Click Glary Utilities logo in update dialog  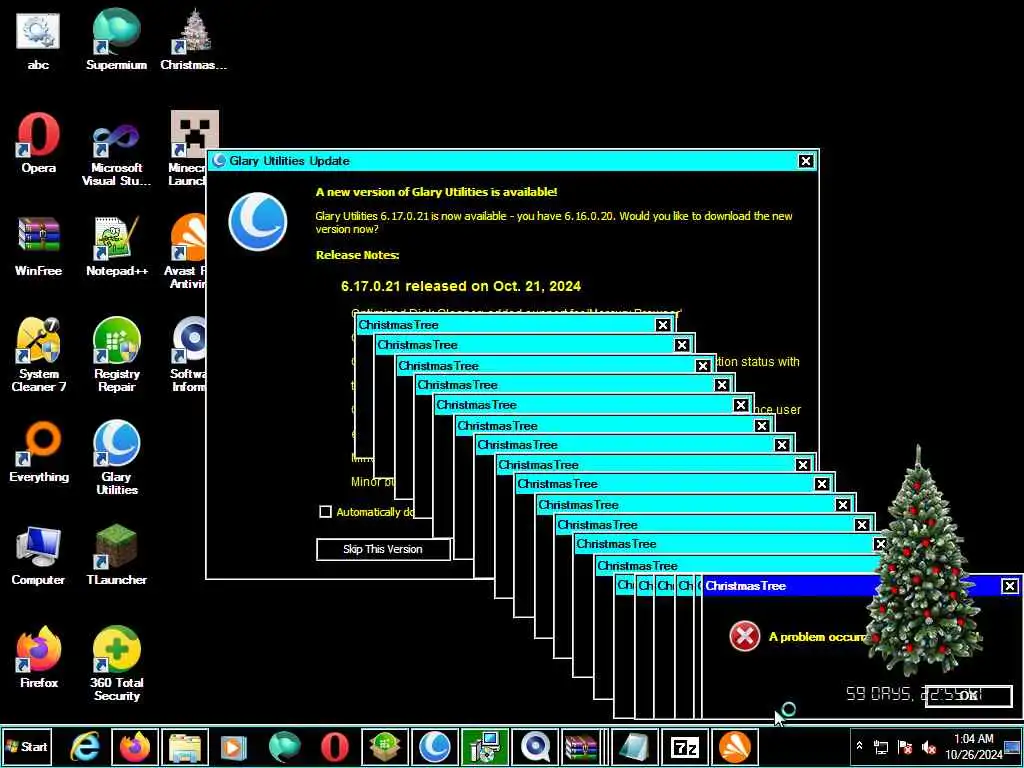(x=257, y=222)
